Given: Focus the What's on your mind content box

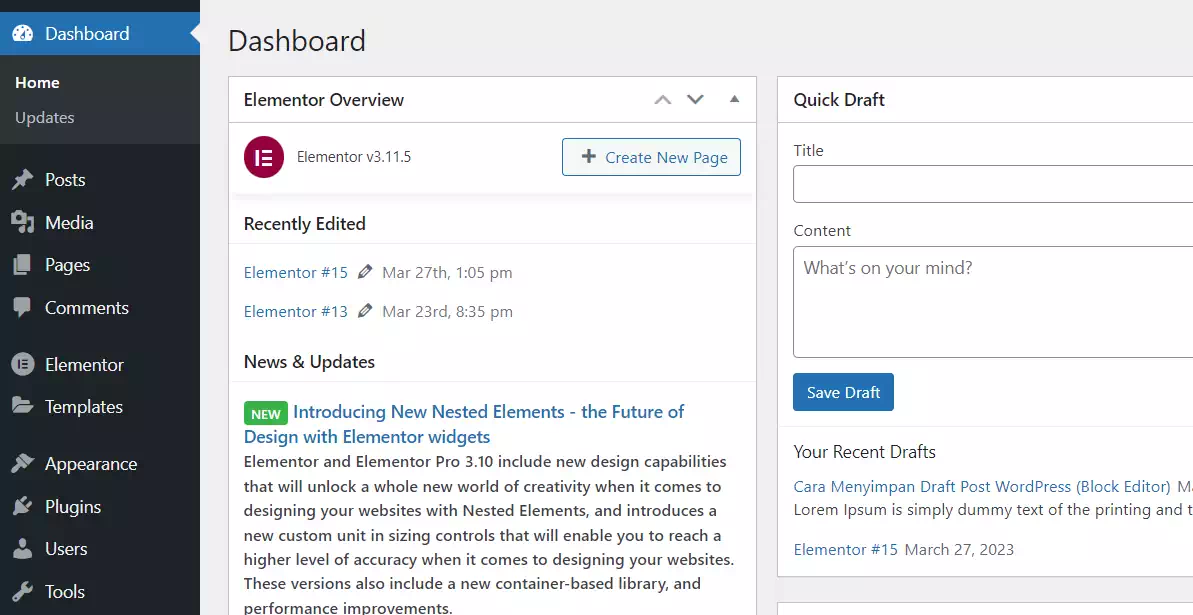Looking at the screenshot, I should coord(993,301).
